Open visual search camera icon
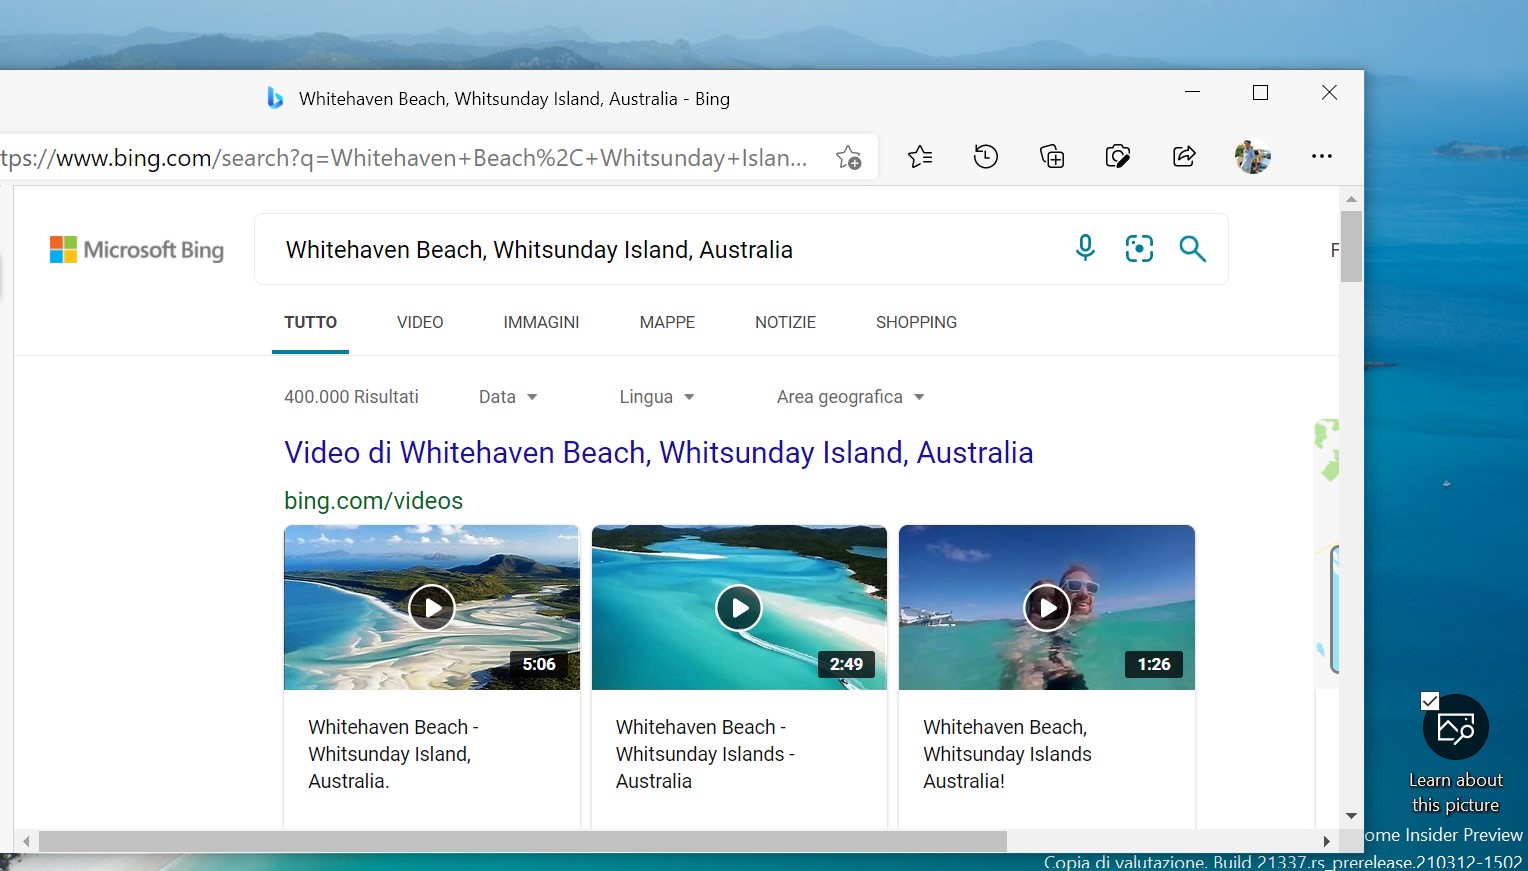The width and height of the screenshot is (1528, 871). coord(1139,248)
